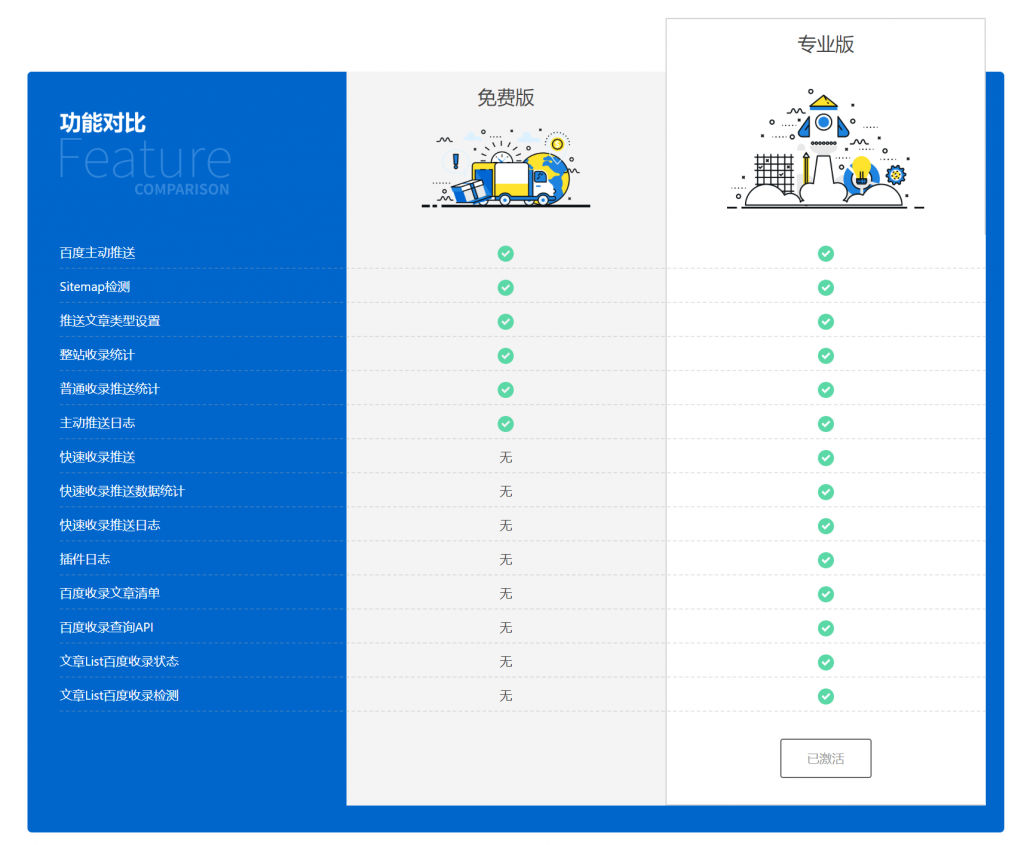Toggle the 快速收录推送日志 check under 专业版
The width and height of the screenshot is (1024, 845).
[826, 526]
